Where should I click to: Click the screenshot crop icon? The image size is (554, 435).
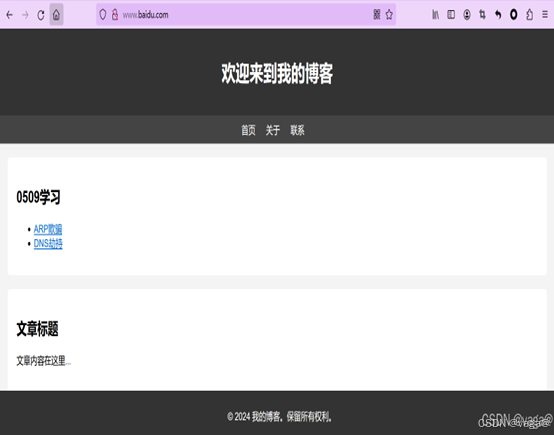(482, 14)
